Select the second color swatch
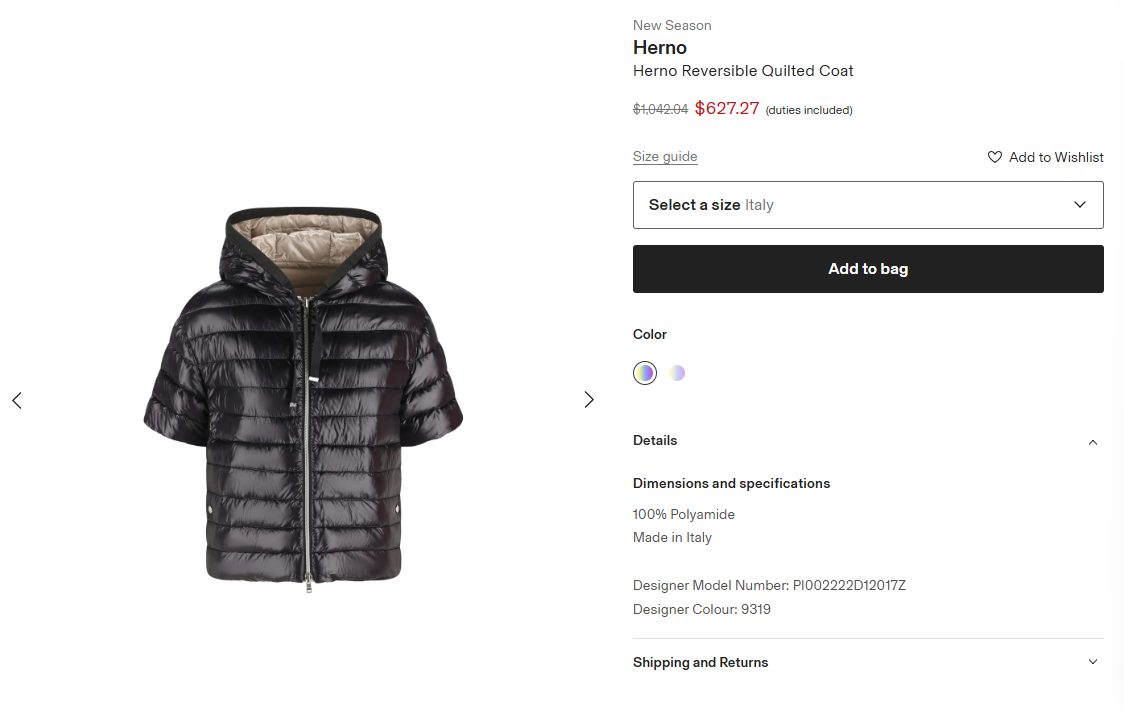This screenshot has height=714, width=1124. coord(678,372)
